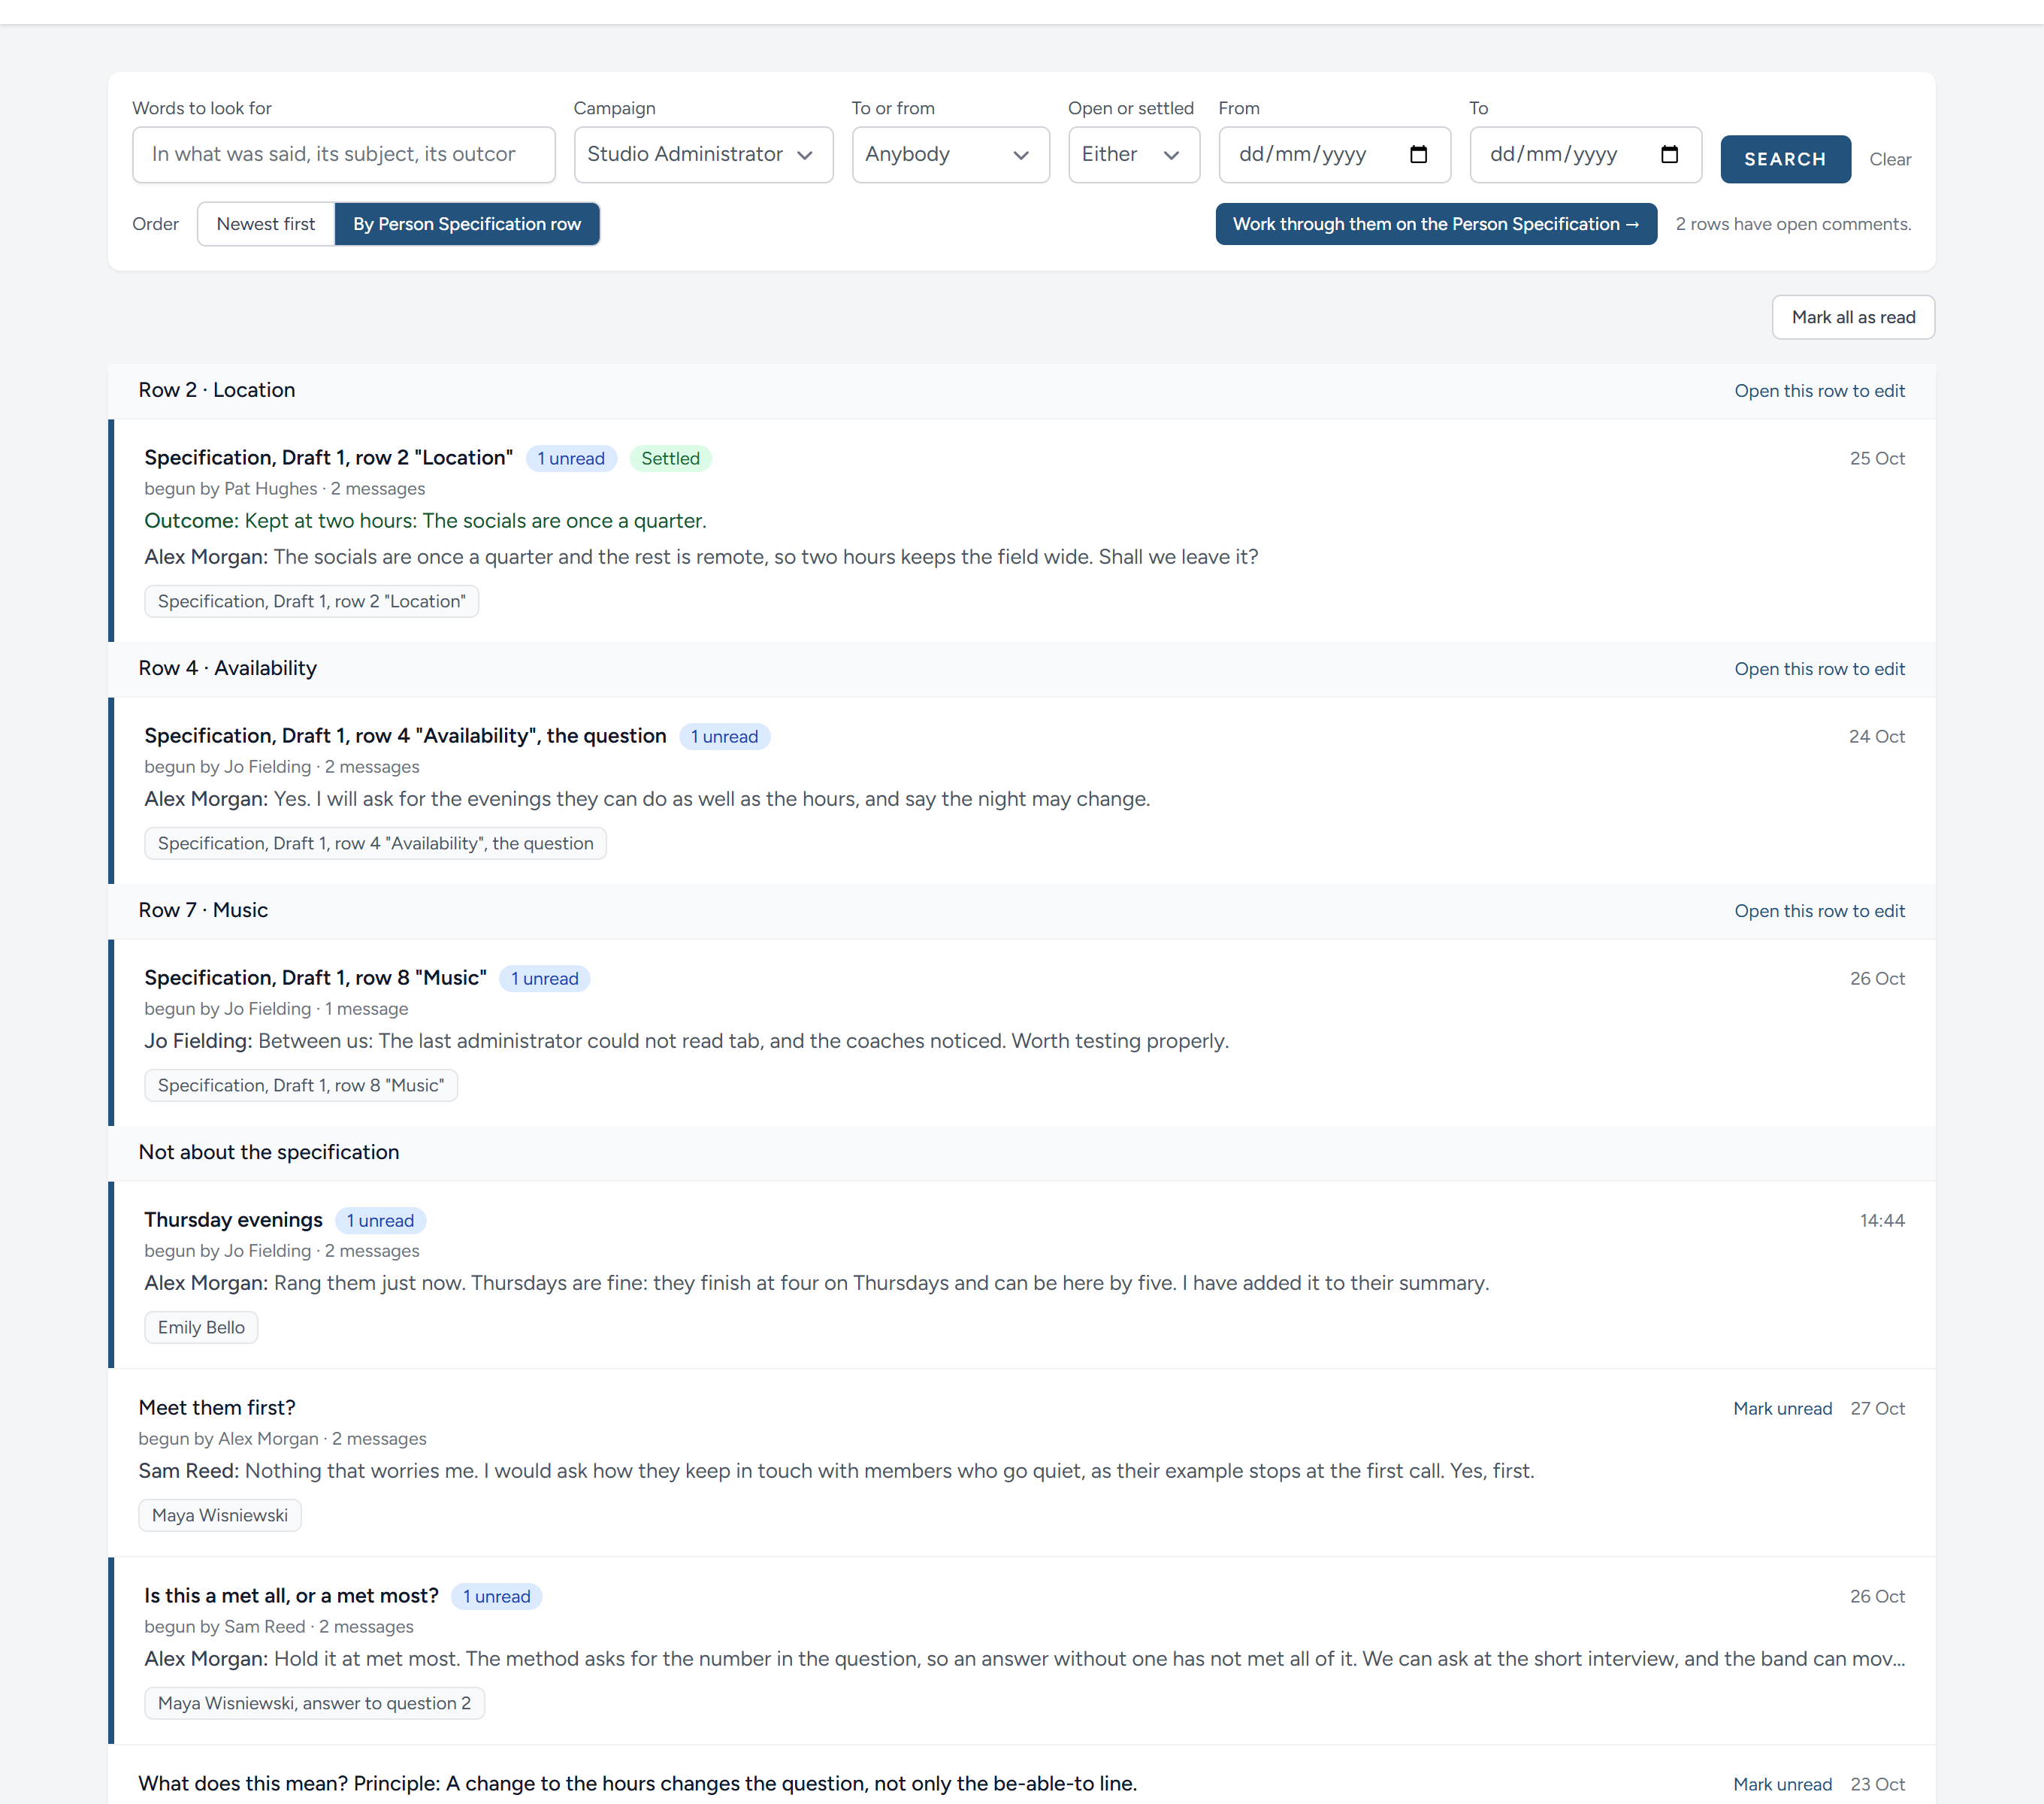Click the Not about the specification heading

[x=268, y=1152]
